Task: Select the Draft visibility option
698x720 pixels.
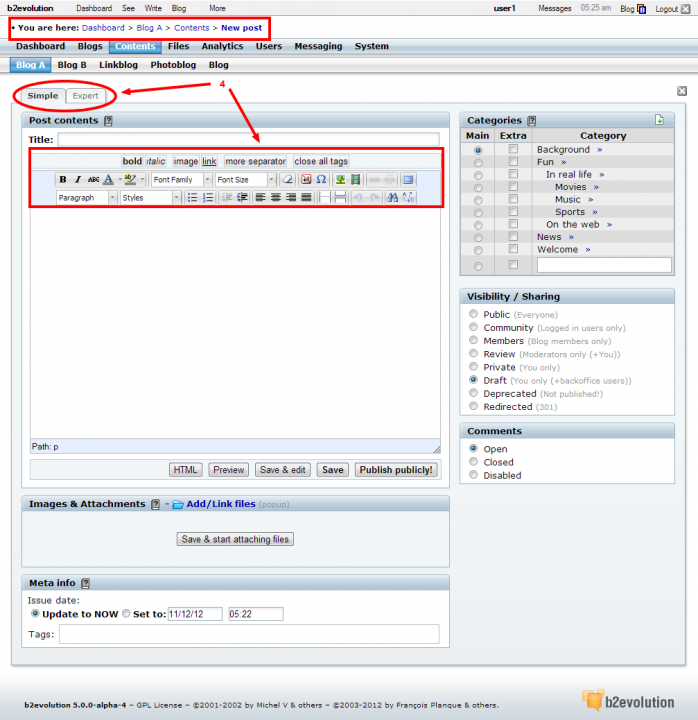Action: (473, 380)
